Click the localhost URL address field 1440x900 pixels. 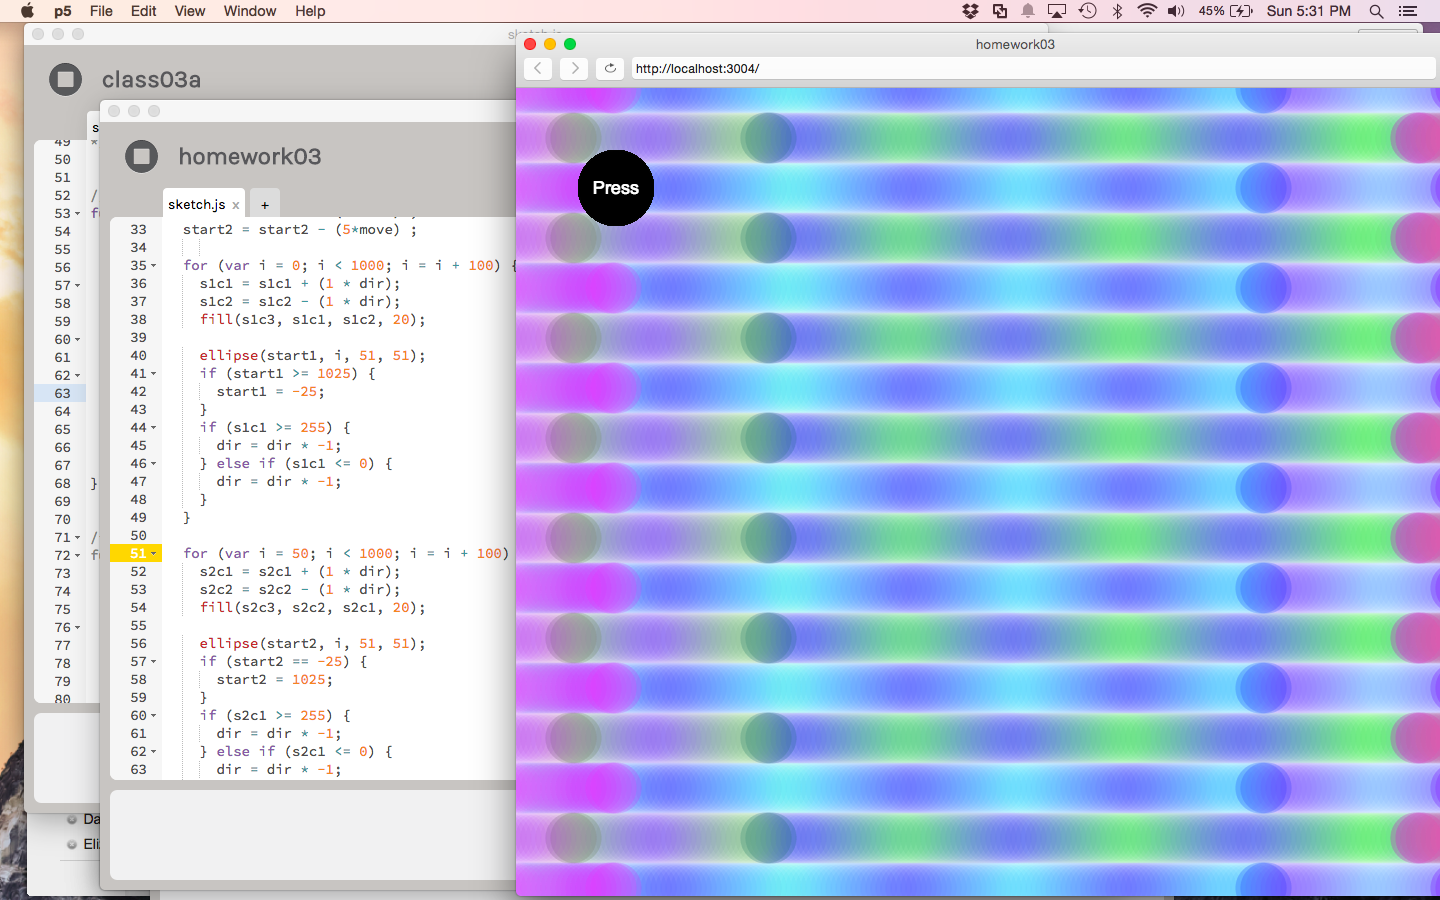pyautogui.click(x=1030, y=68)
